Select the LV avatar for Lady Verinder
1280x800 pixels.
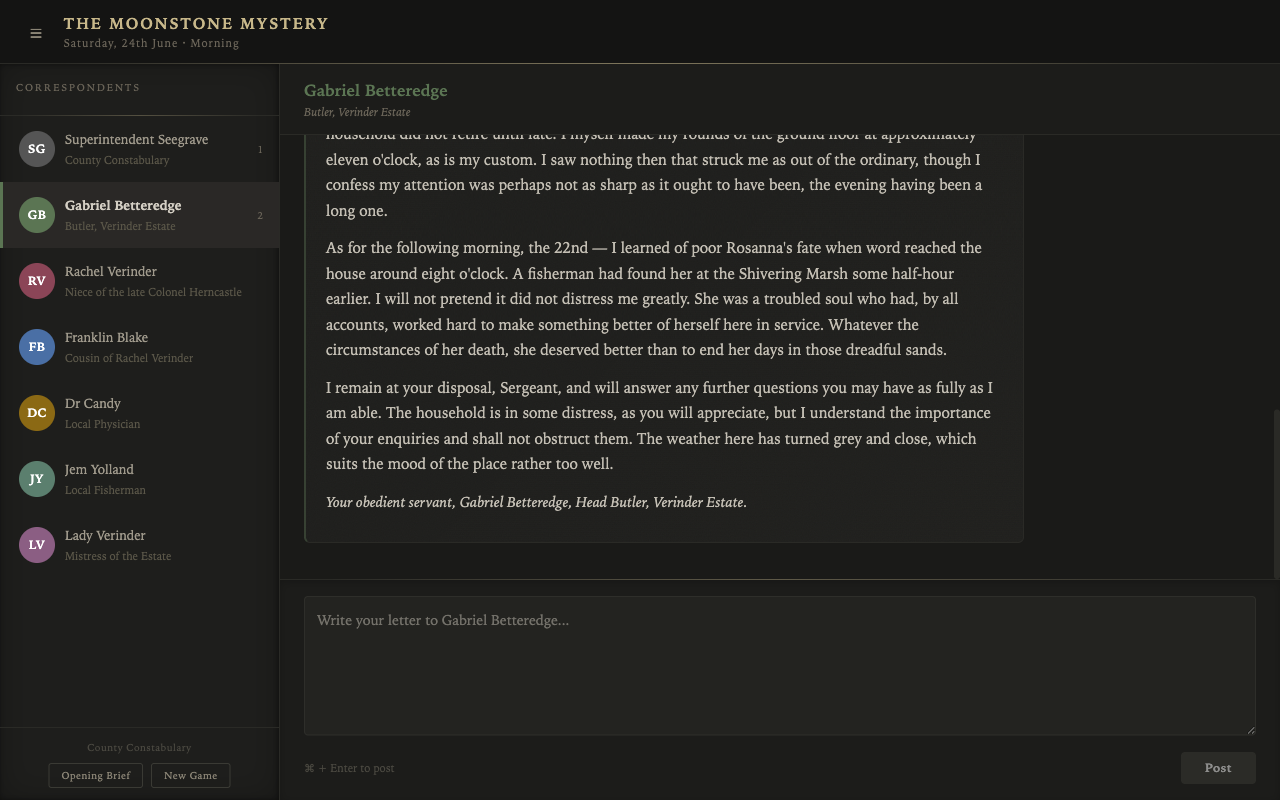[x=36, y=545]
